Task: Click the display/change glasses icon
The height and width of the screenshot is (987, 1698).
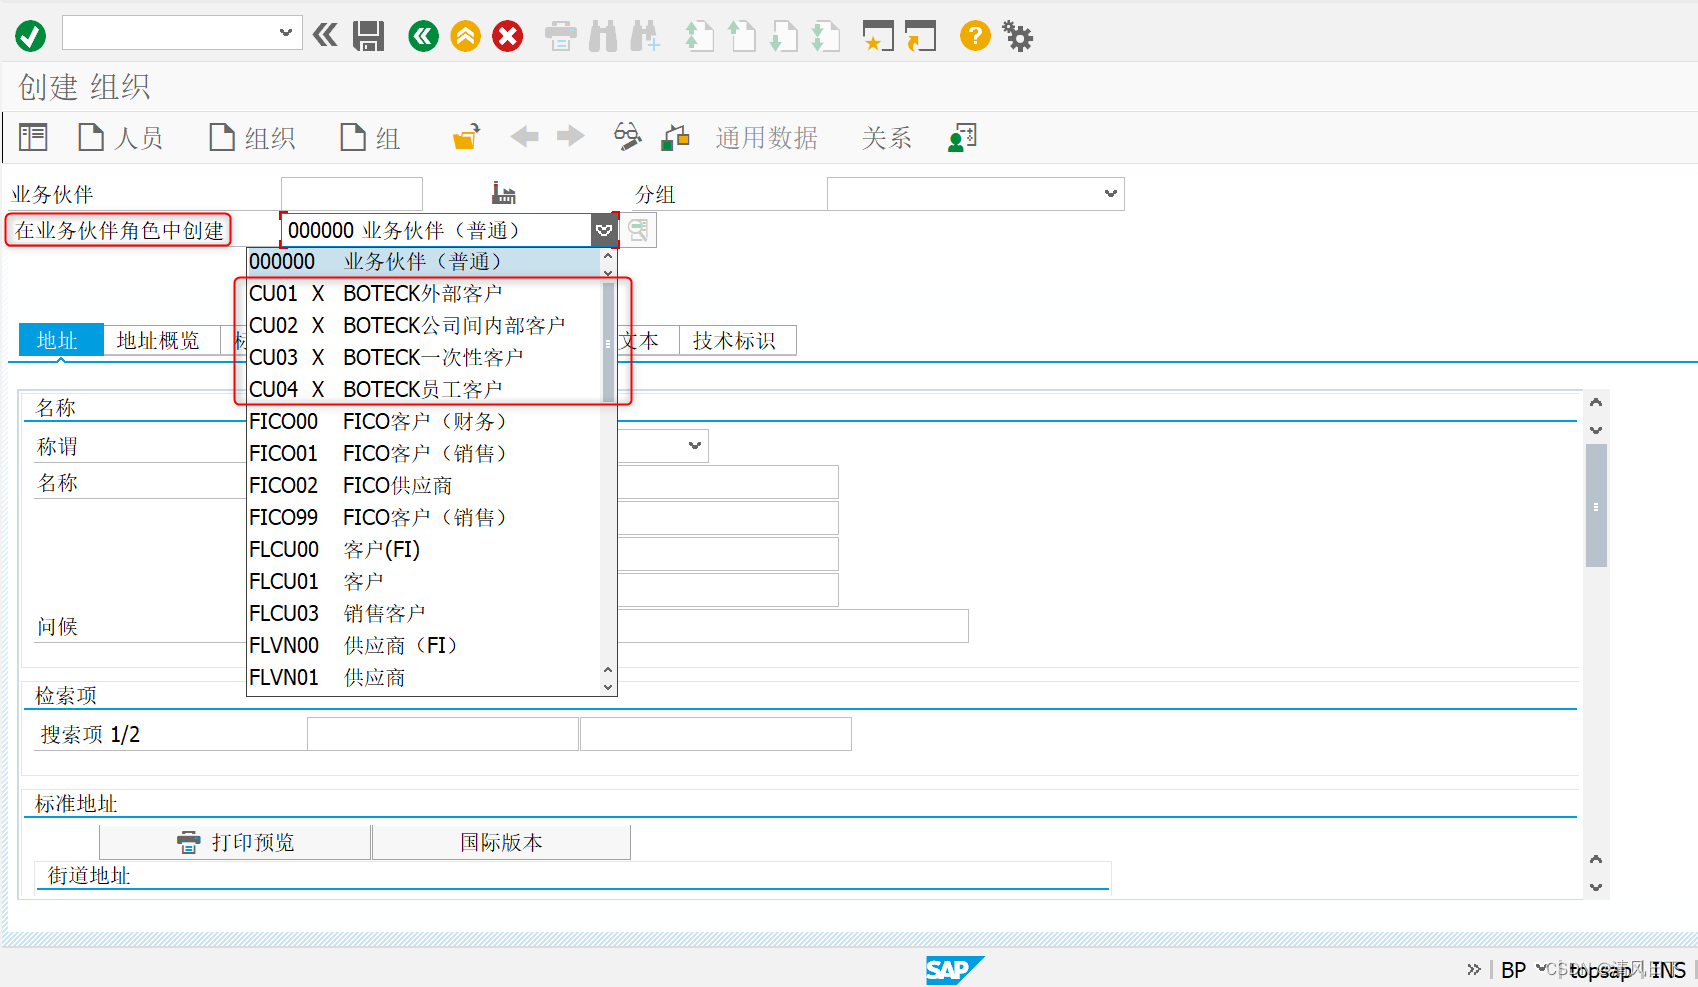Action: (627, 137)
